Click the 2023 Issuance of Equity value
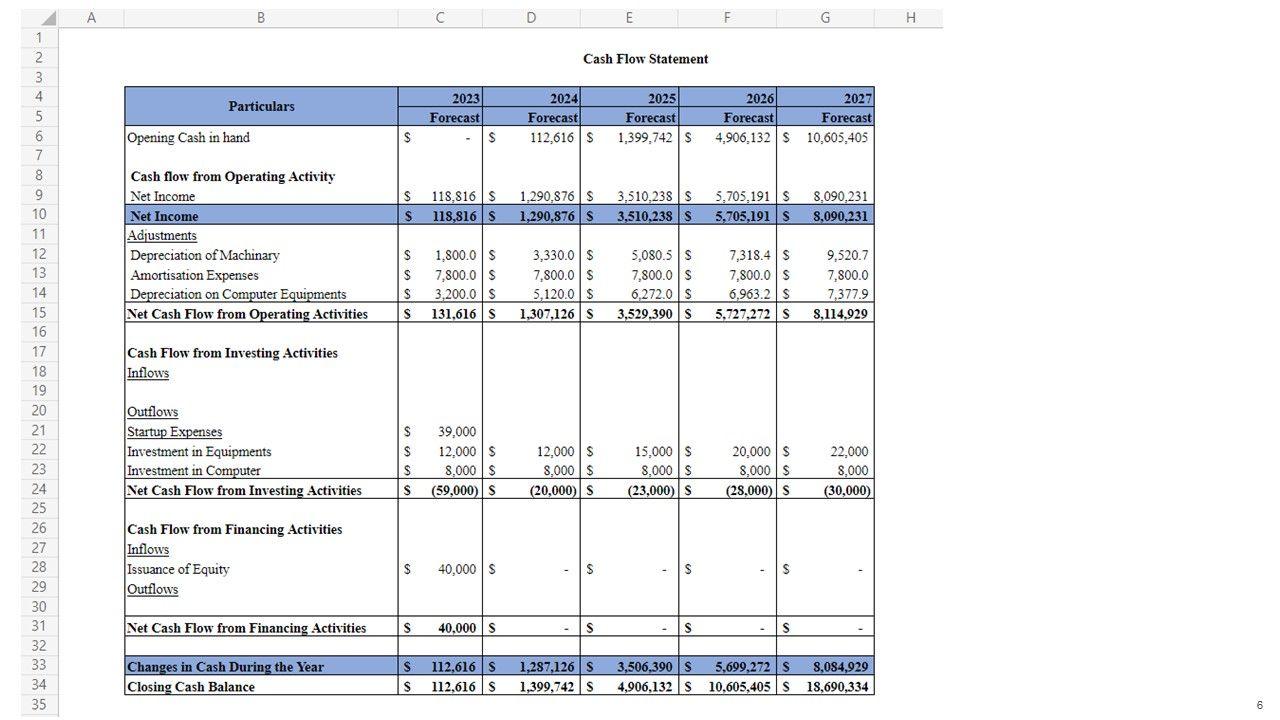1280x720 pixels. tap(457, 569)
